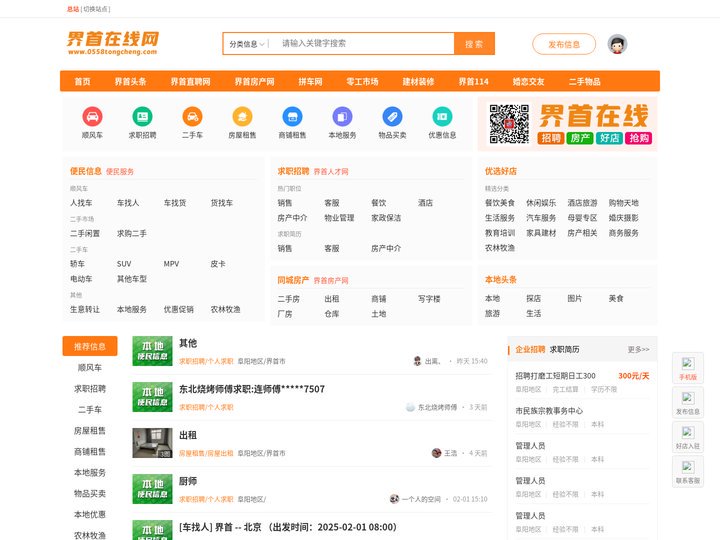Click the 发布信息 floating sidebar icon

pyautogui.click(x=687, y=403)
